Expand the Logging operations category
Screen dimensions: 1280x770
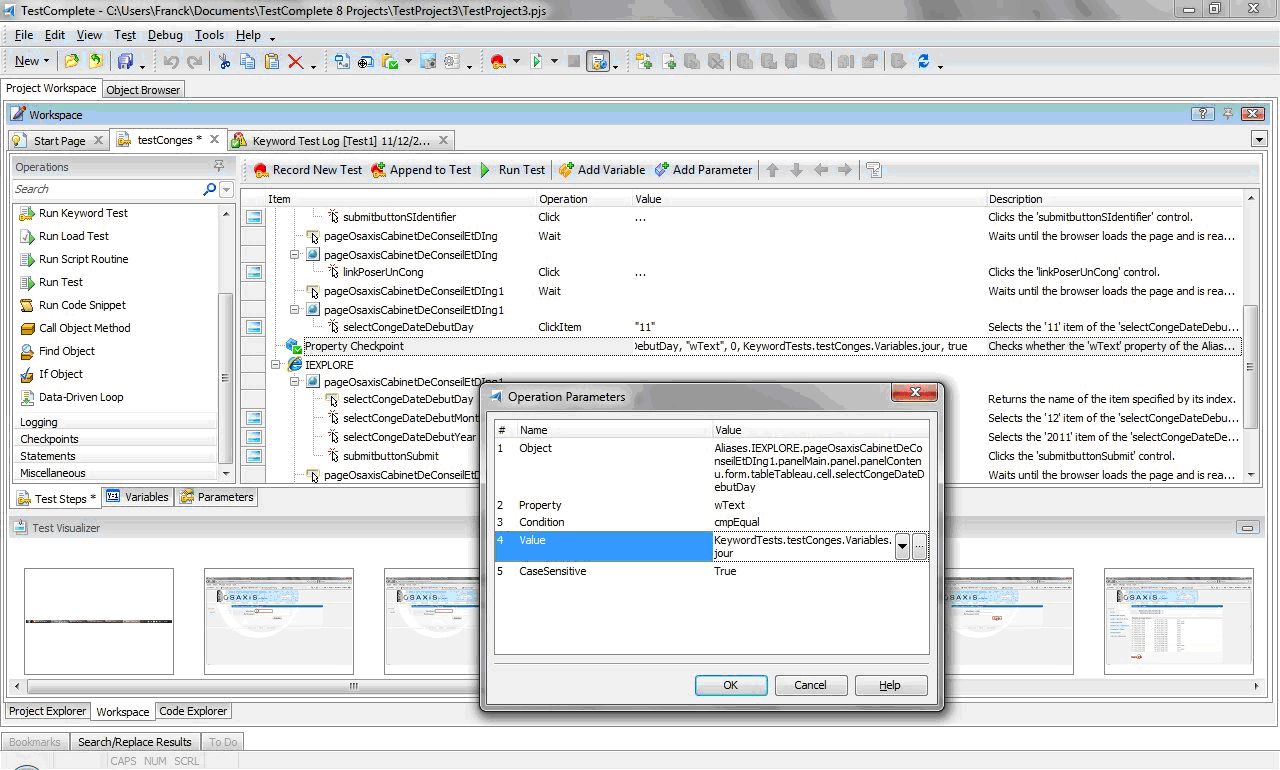[114, 422]
